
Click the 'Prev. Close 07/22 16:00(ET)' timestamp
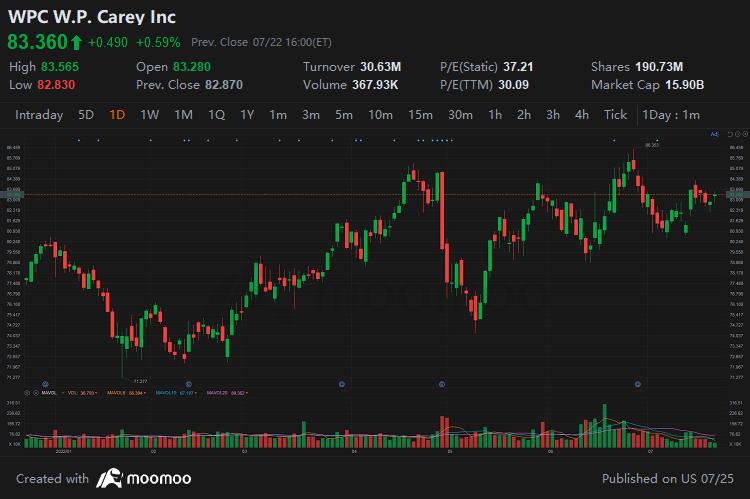262,43
